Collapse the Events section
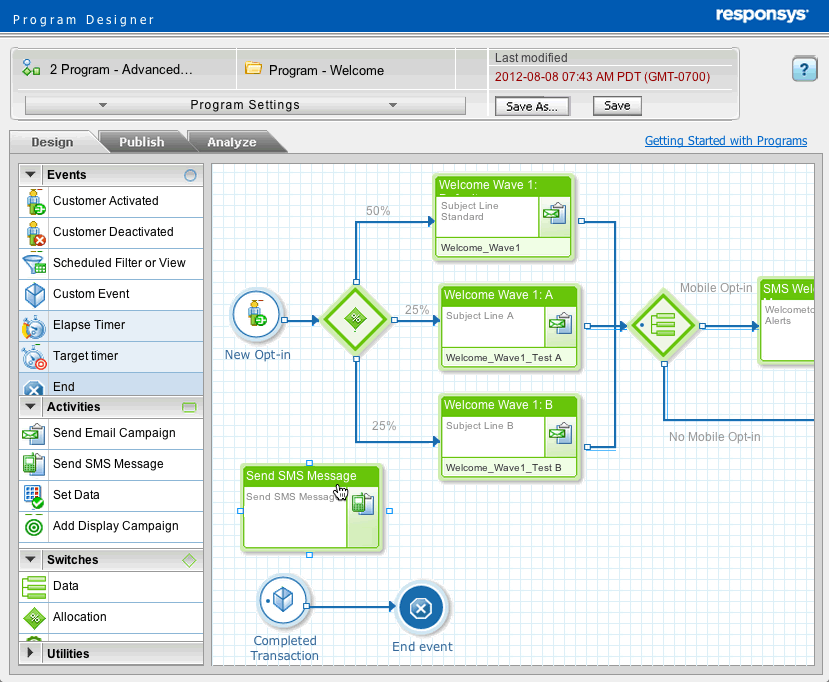 pyautogui.click(x=31, y=174)
